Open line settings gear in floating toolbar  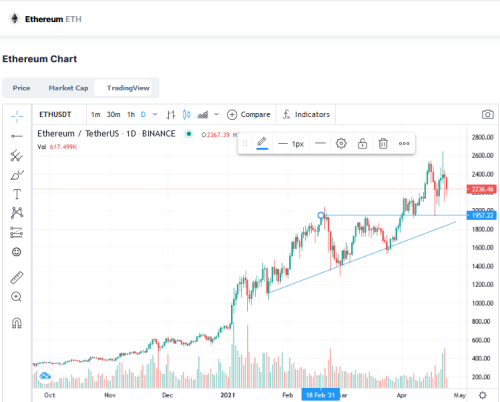coord(341,144)
